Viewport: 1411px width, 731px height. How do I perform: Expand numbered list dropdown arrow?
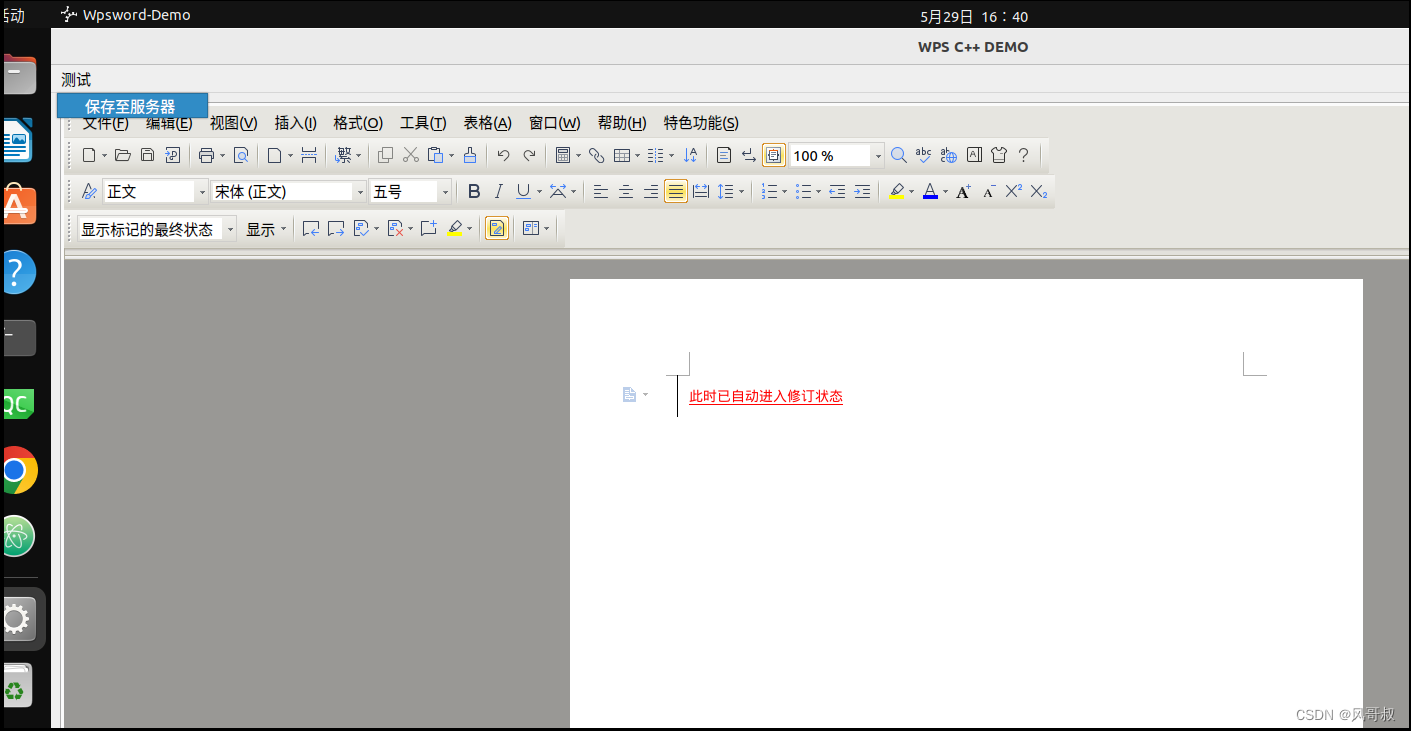tap(784, 192)
